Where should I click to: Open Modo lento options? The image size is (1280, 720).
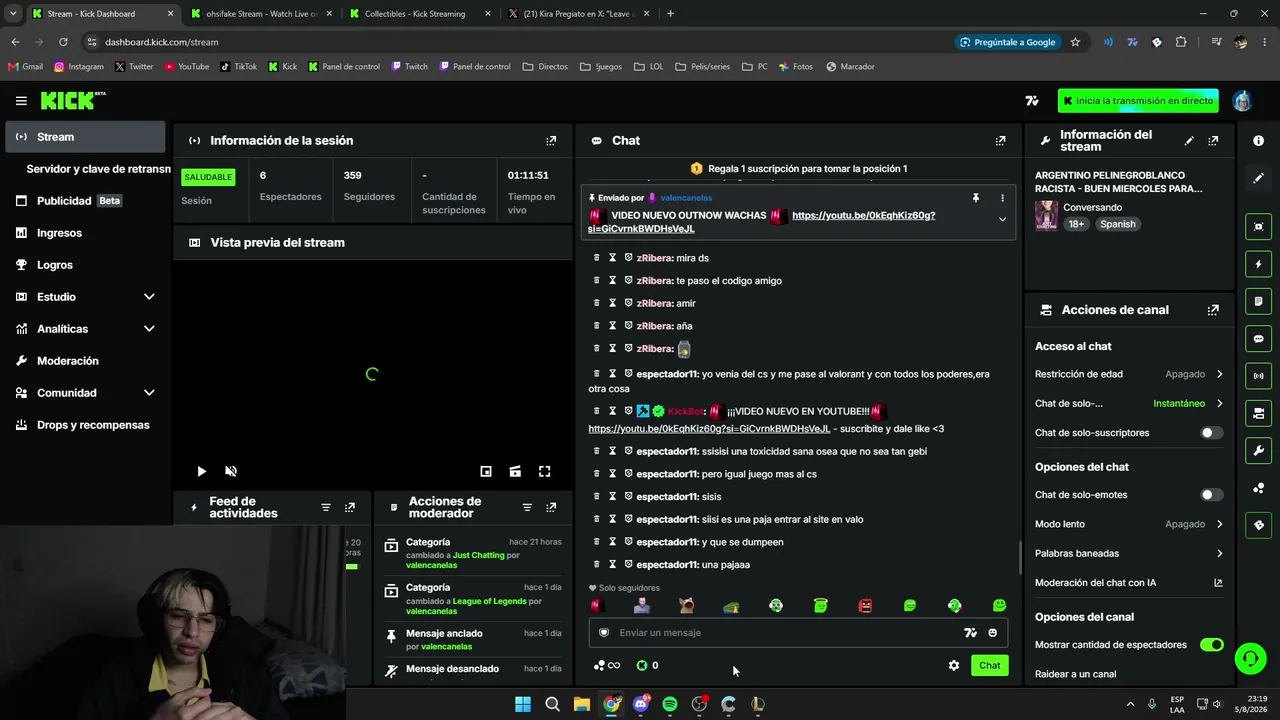(x=1129, y=524)
